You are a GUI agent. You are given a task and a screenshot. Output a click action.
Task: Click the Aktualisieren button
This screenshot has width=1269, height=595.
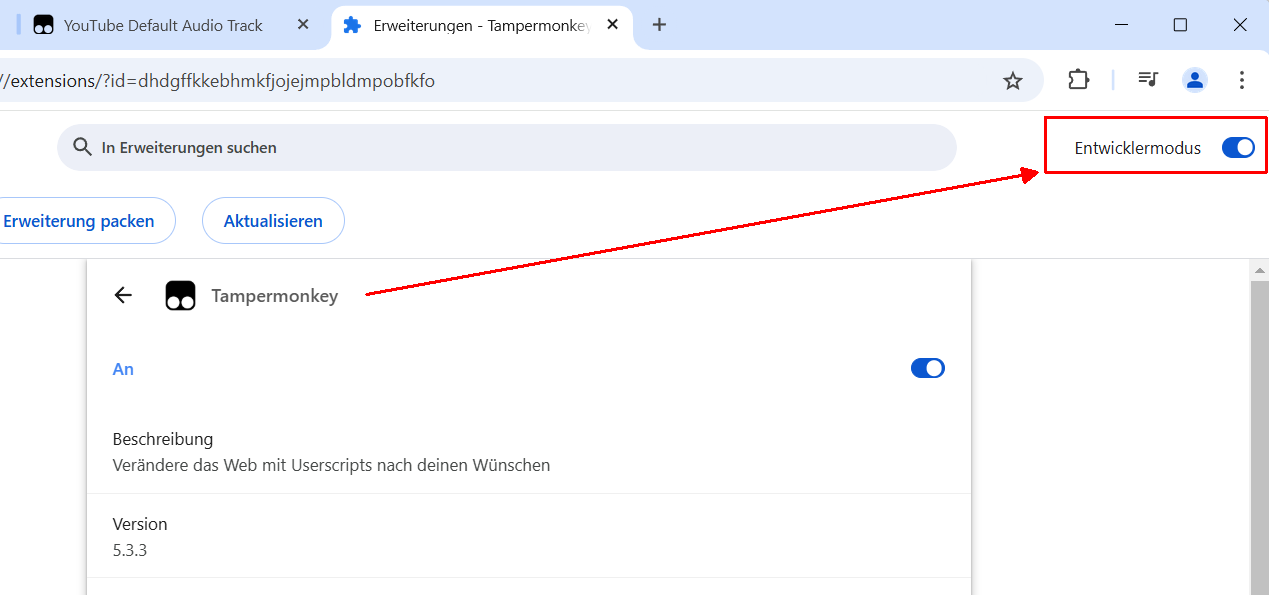(x=273, y=221)
